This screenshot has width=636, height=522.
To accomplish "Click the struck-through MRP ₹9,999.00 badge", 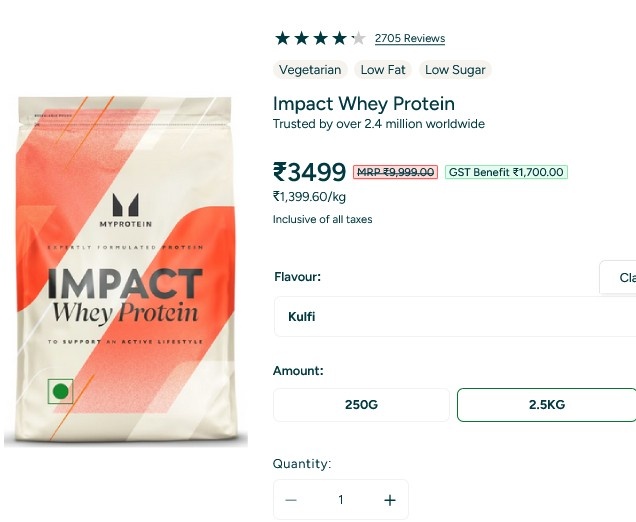I will click(396, 172).
